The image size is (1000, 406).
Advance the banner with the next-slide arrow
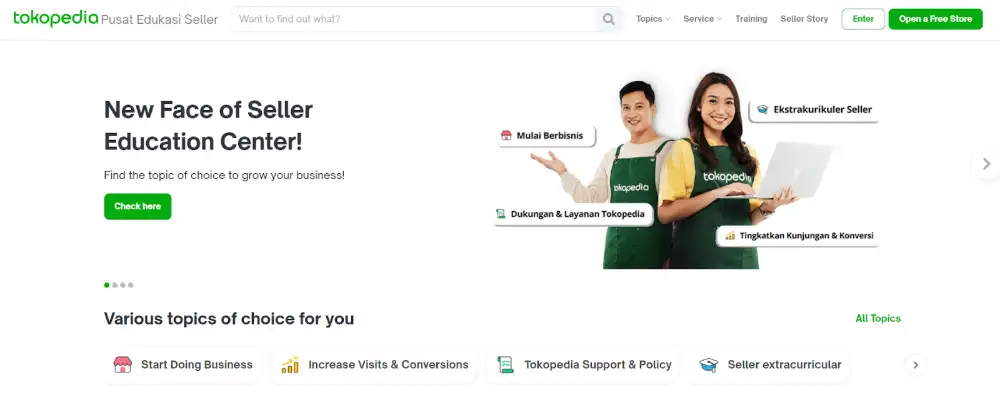coord(986,164)
